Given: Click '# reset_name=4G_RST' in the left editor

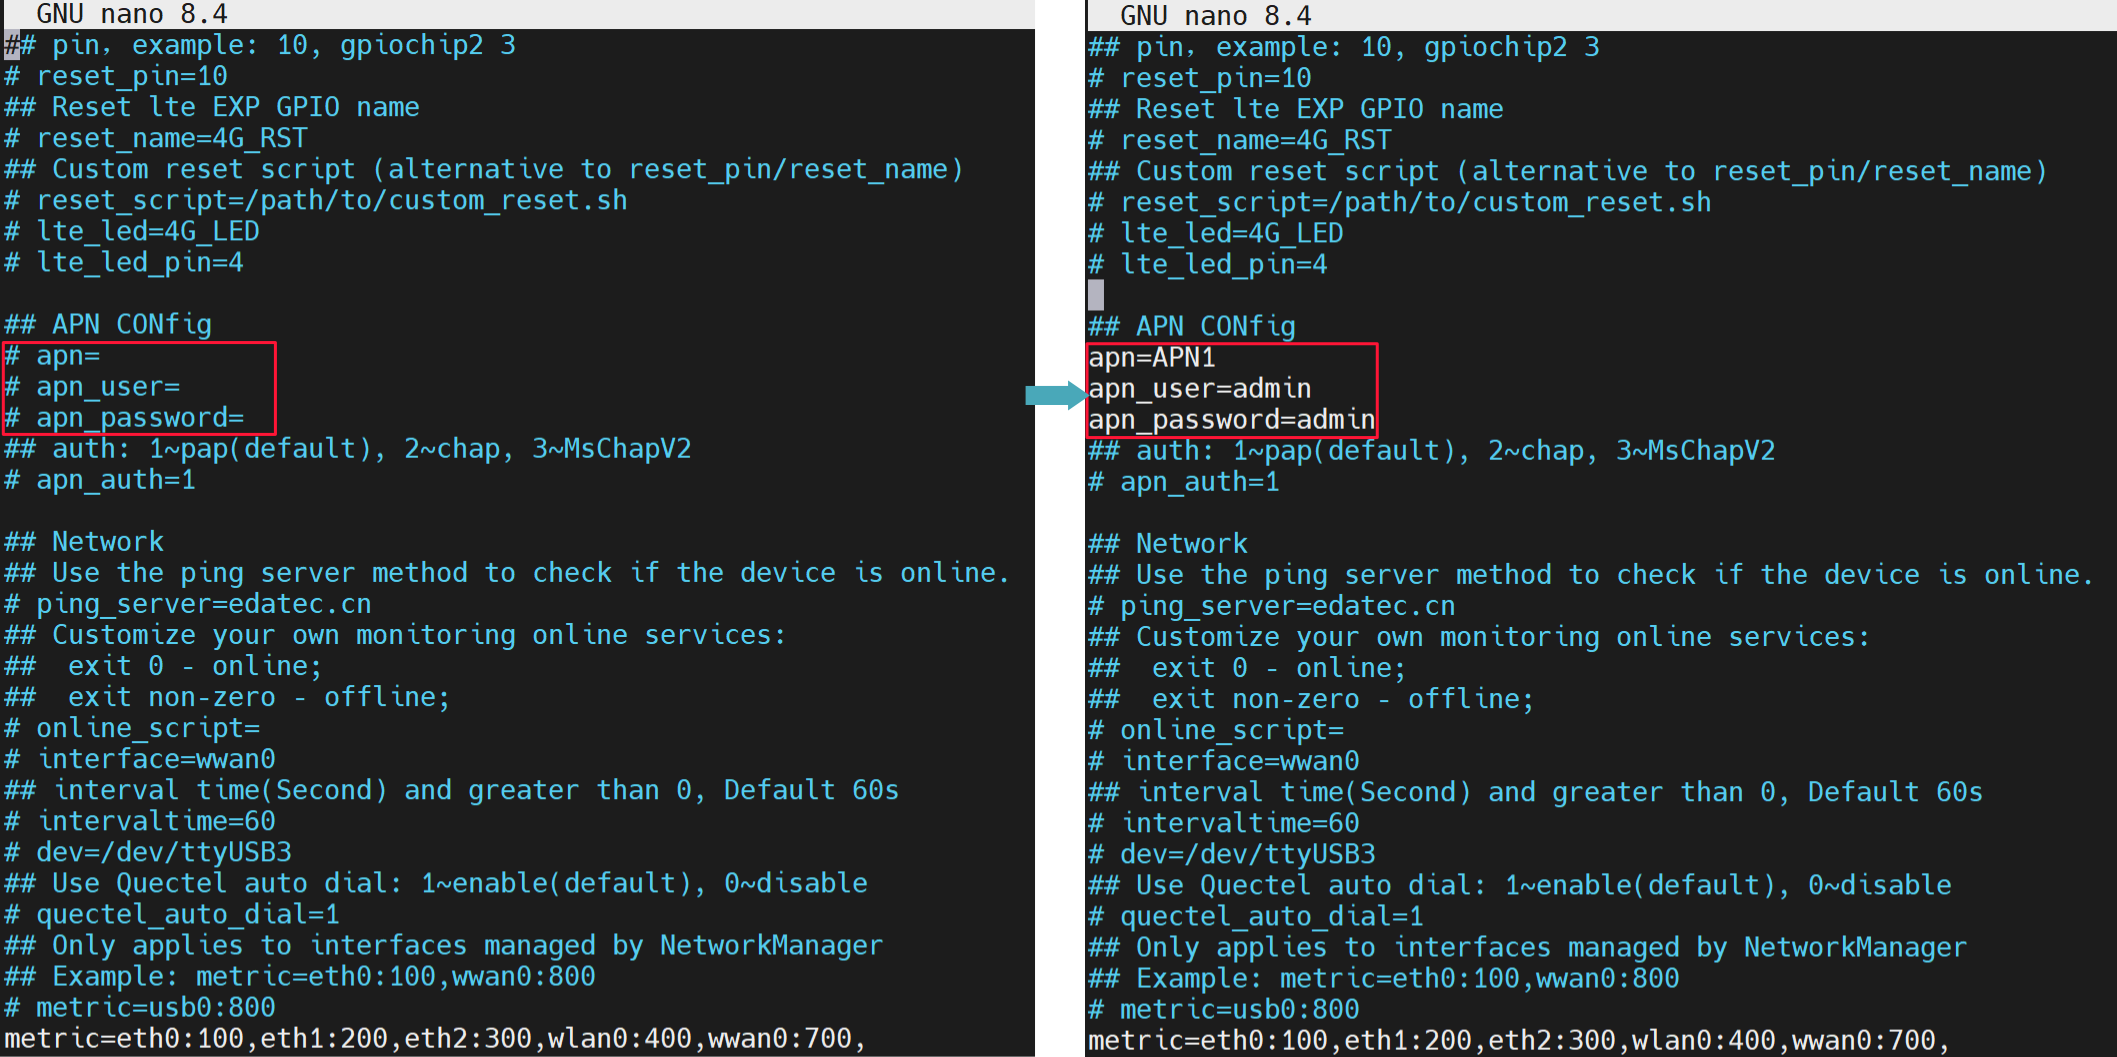Looking at the screenshot, I should [x=156, y=138].
